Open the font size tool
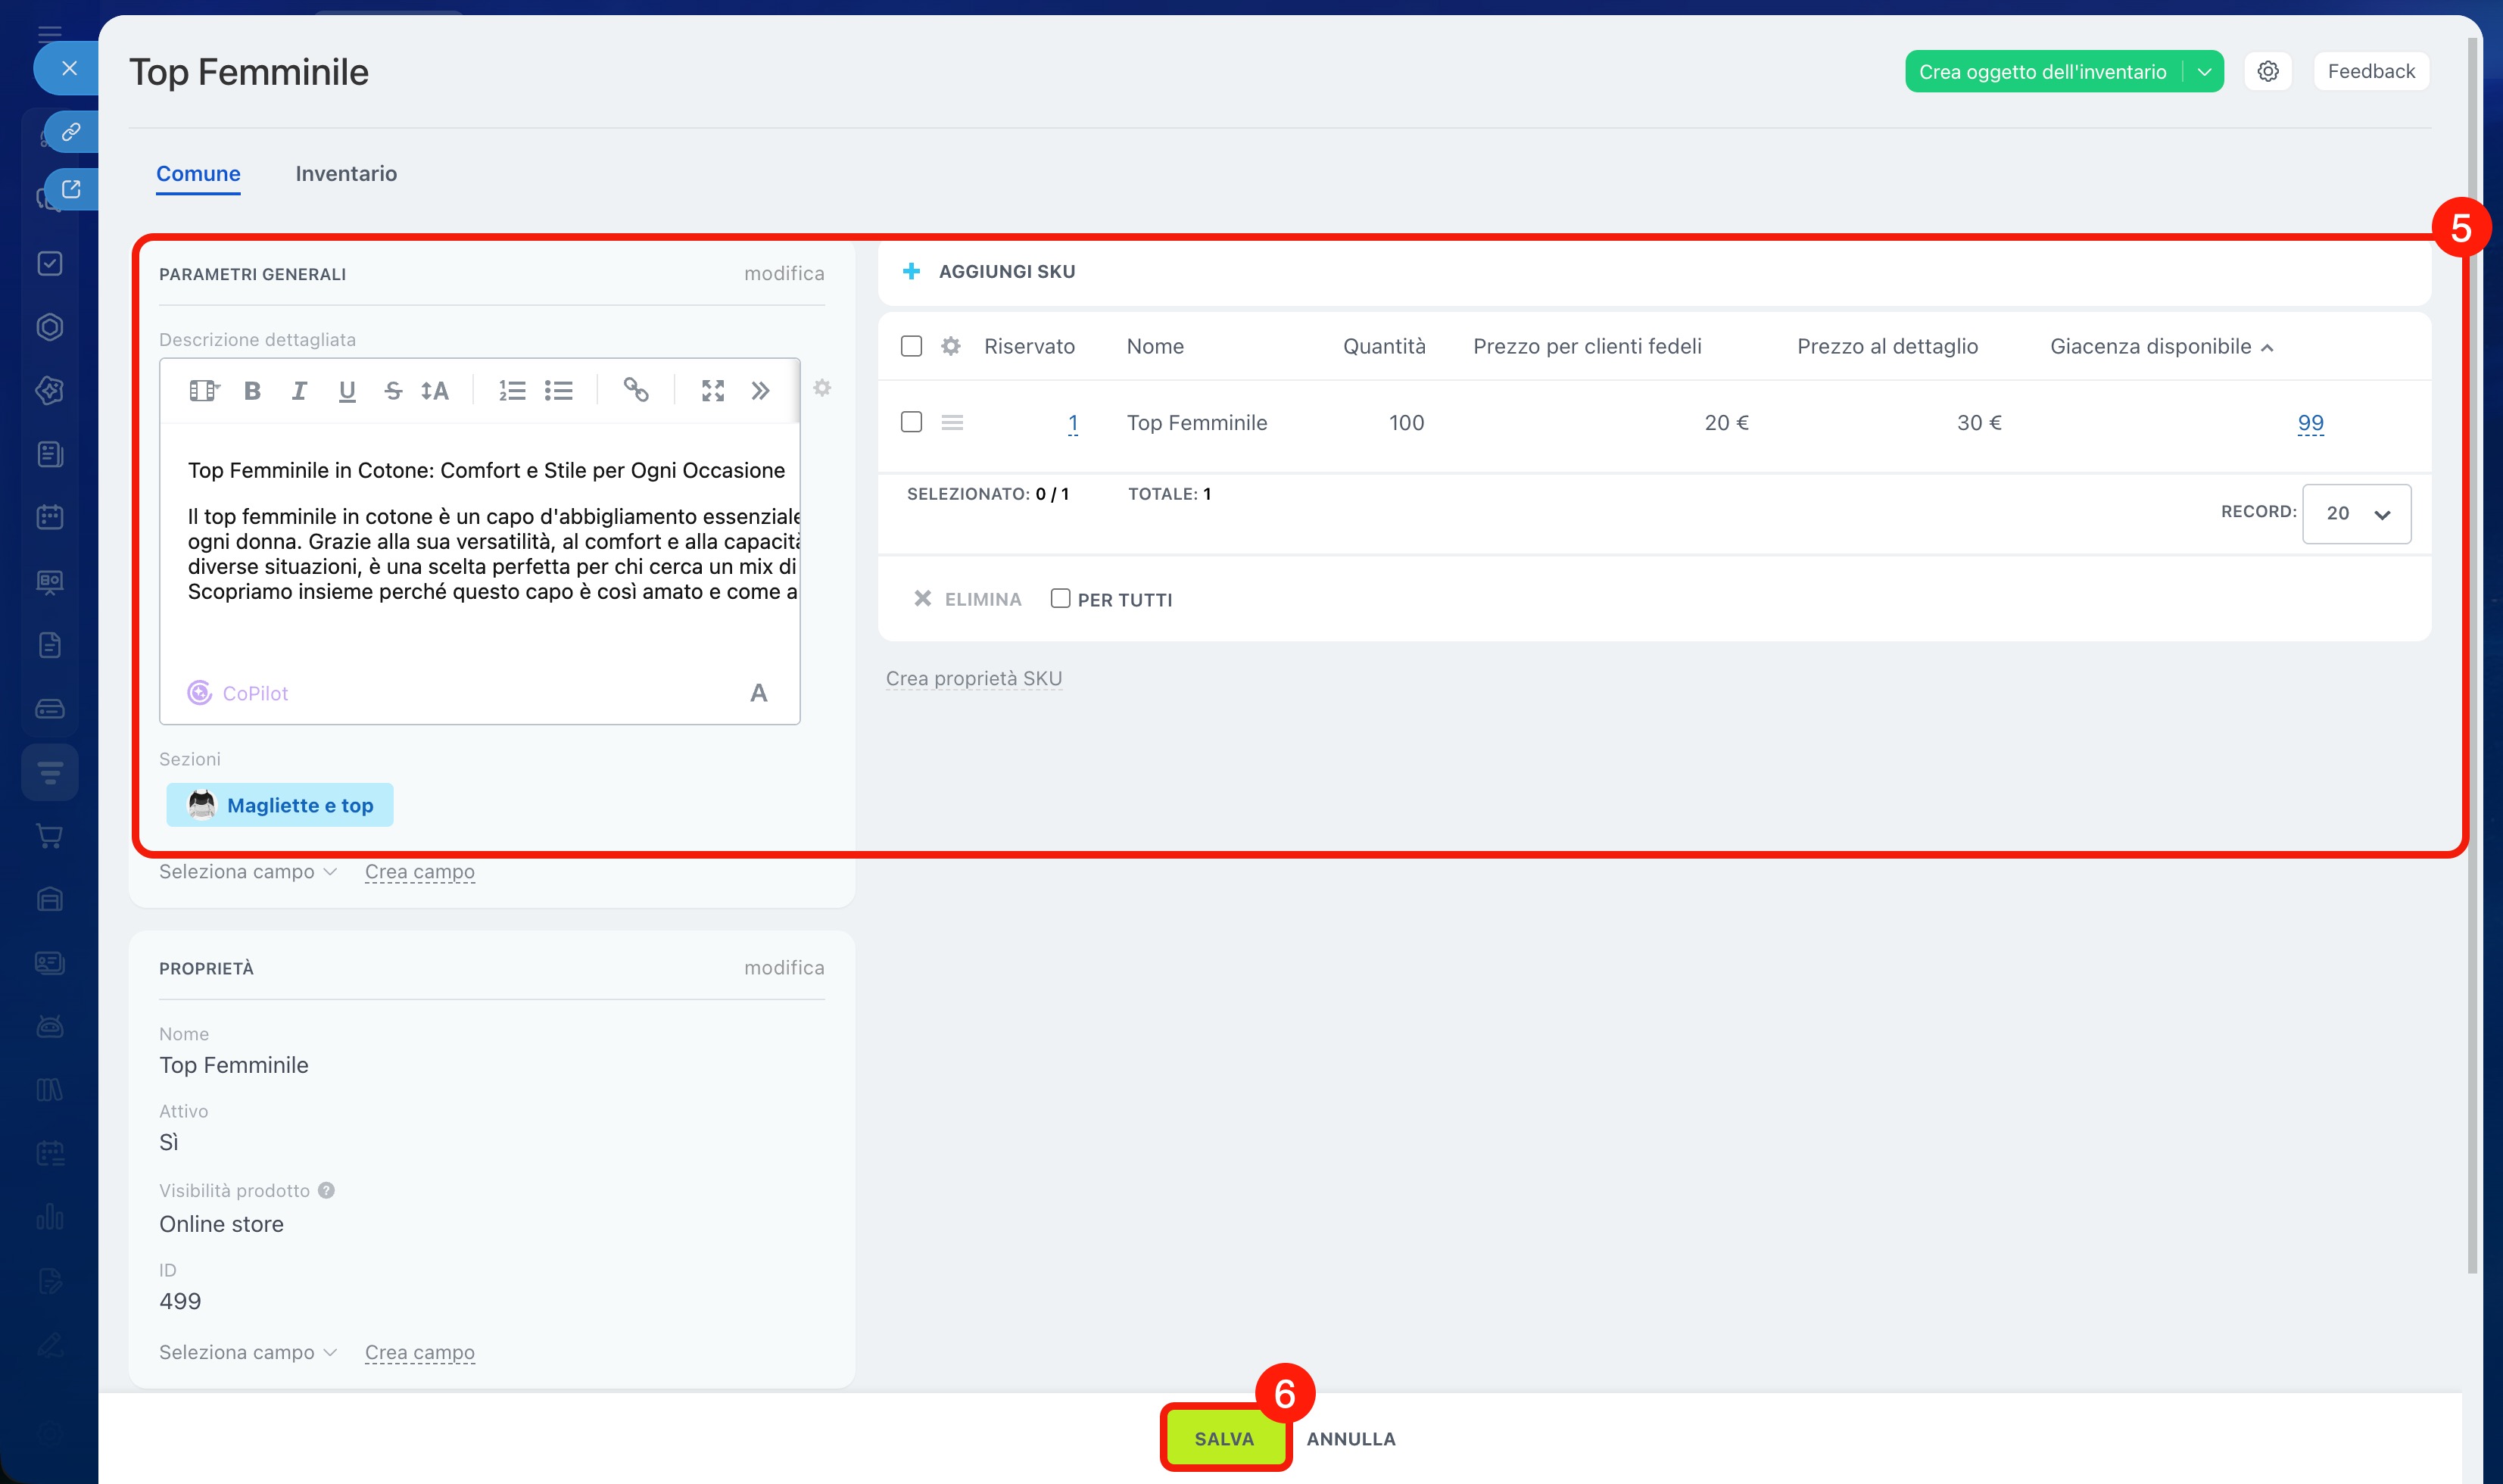 [435, 391]
